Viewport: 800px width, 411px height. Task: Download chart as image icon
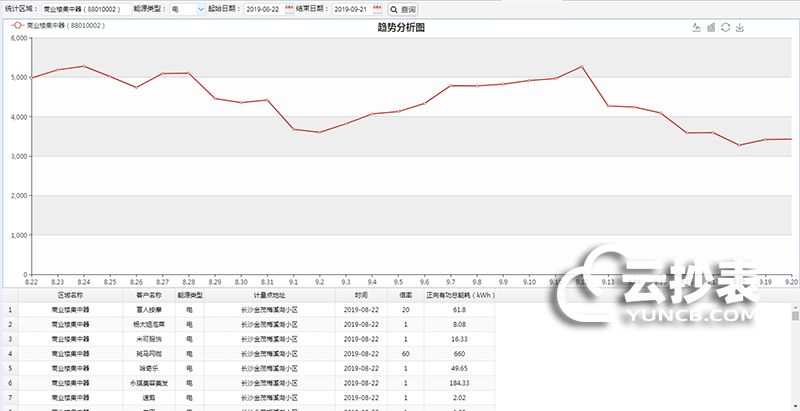(x=740, y=28)
